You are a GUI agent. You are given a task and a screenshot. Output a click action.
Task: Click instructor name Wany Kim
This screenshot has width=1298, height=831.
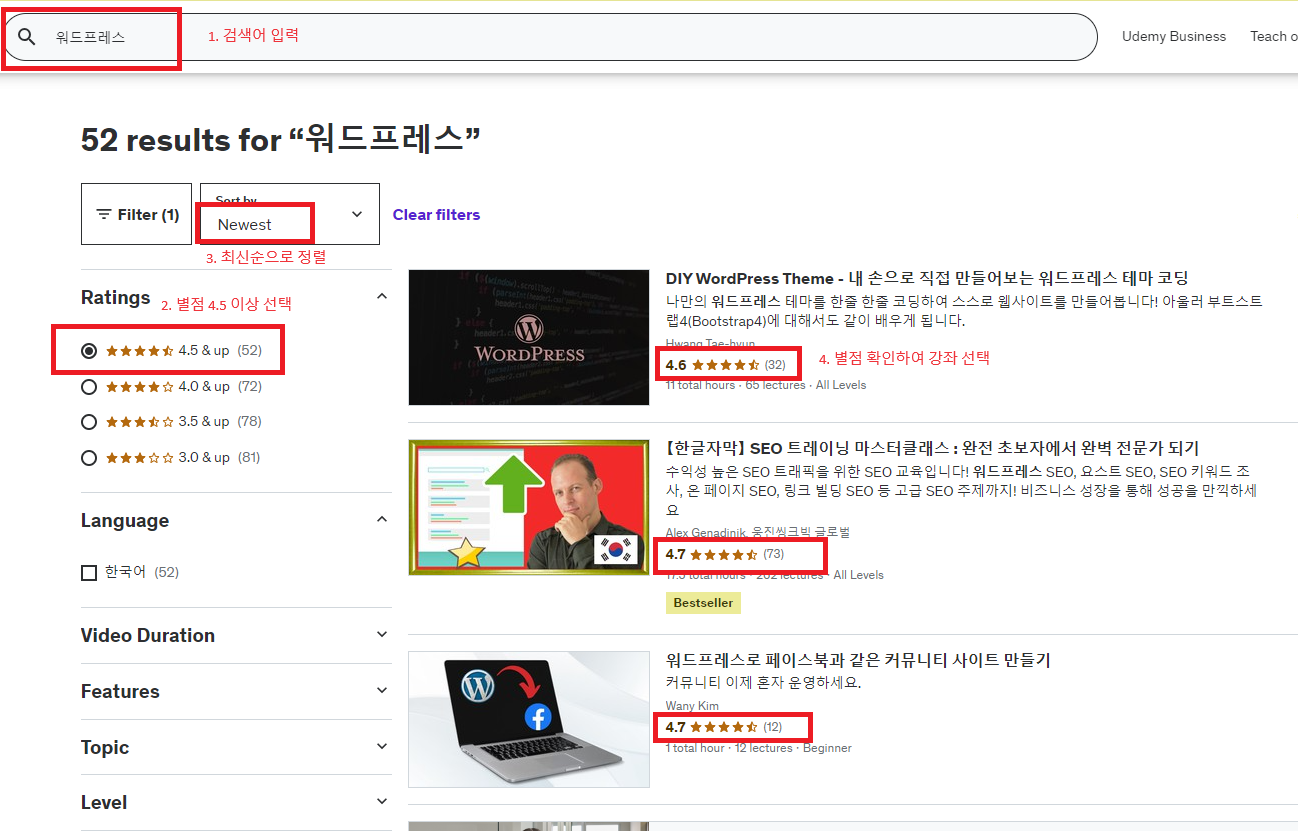(692, 706)
